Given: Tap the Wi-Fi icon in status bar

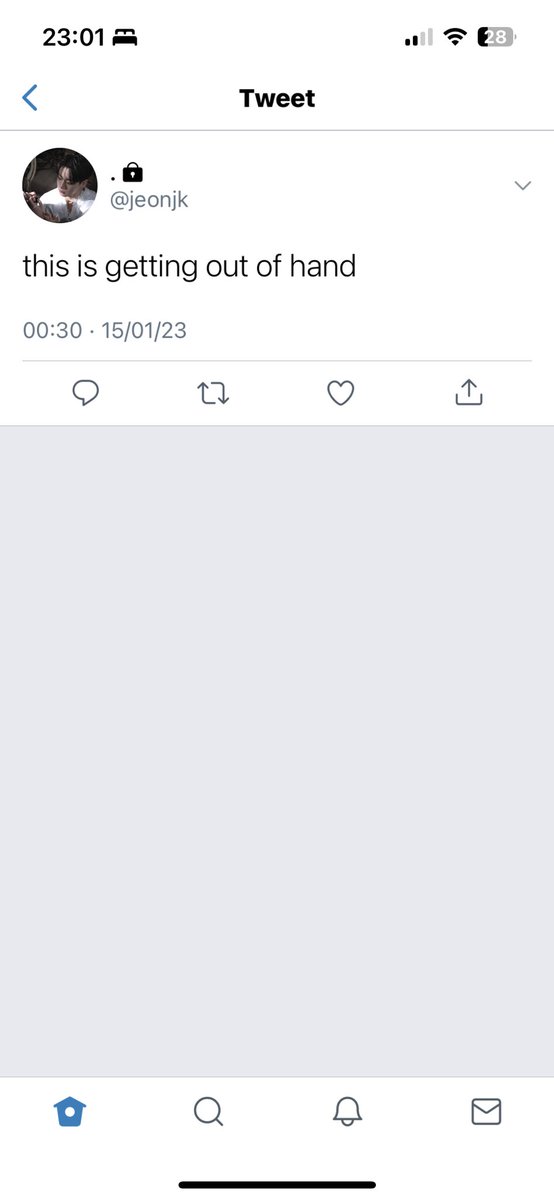Looking at the screenshot, I should pyautogui.click(x=455, y=37).
